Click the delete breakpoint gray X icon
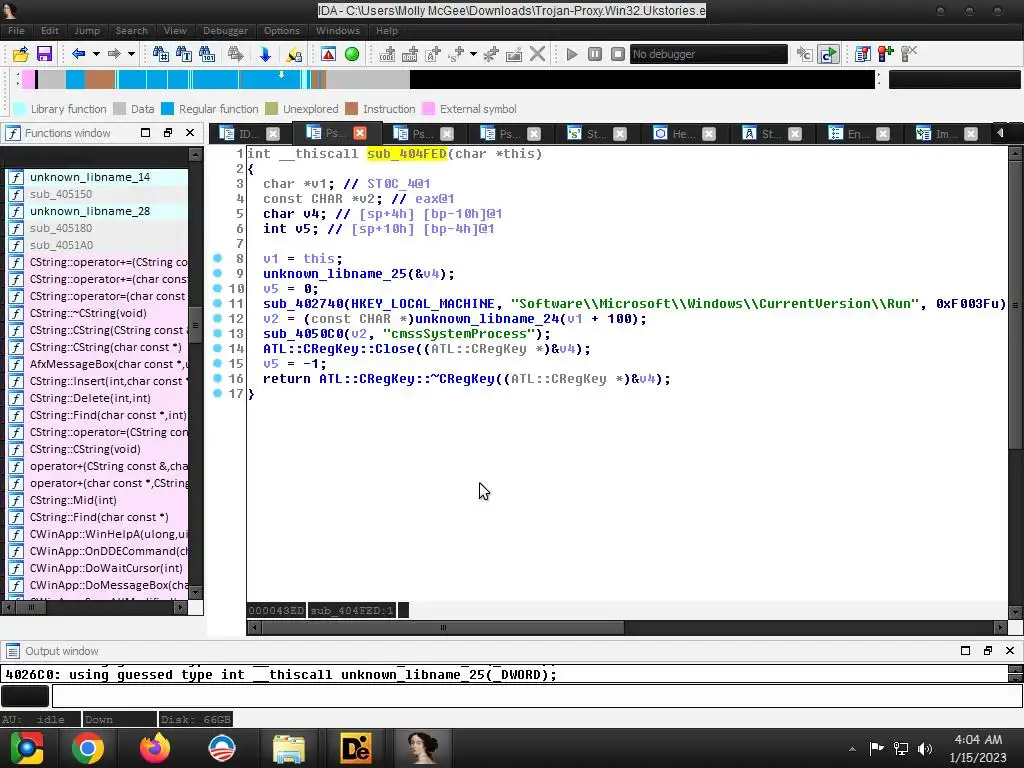This screenshot has width=1024, height=768. pyautogui.click(x=909, y=54)
